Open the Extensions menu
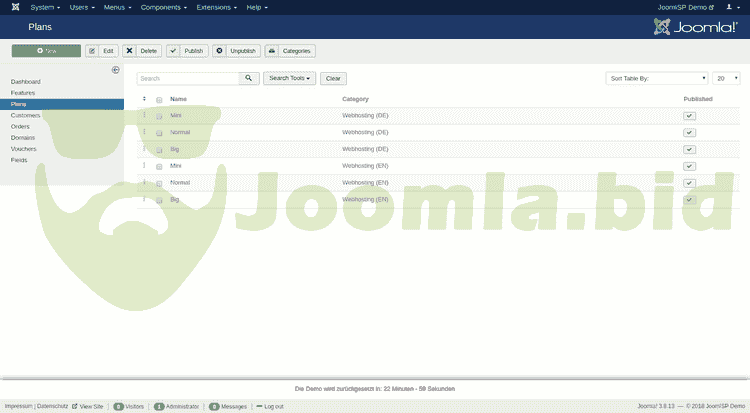 pyautogui.click(x=219, y=7)
